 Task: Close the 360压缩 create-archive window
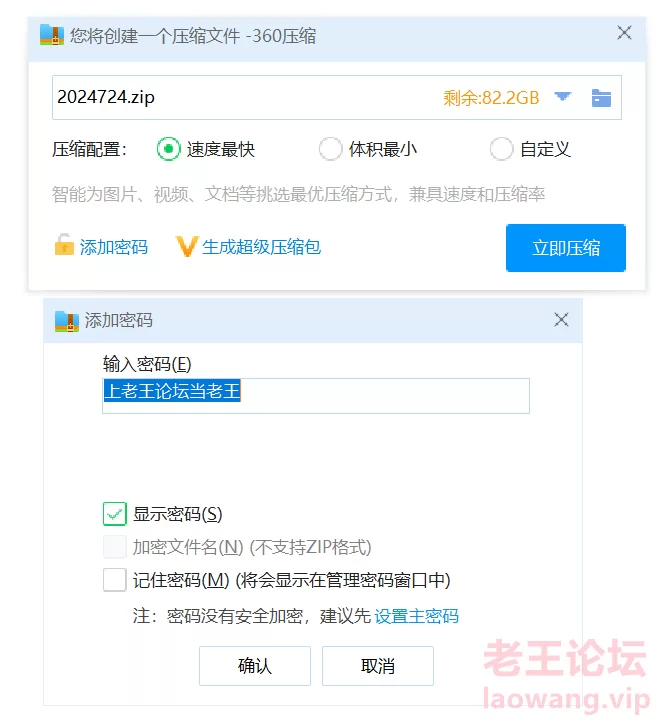(x=624, y=33)
